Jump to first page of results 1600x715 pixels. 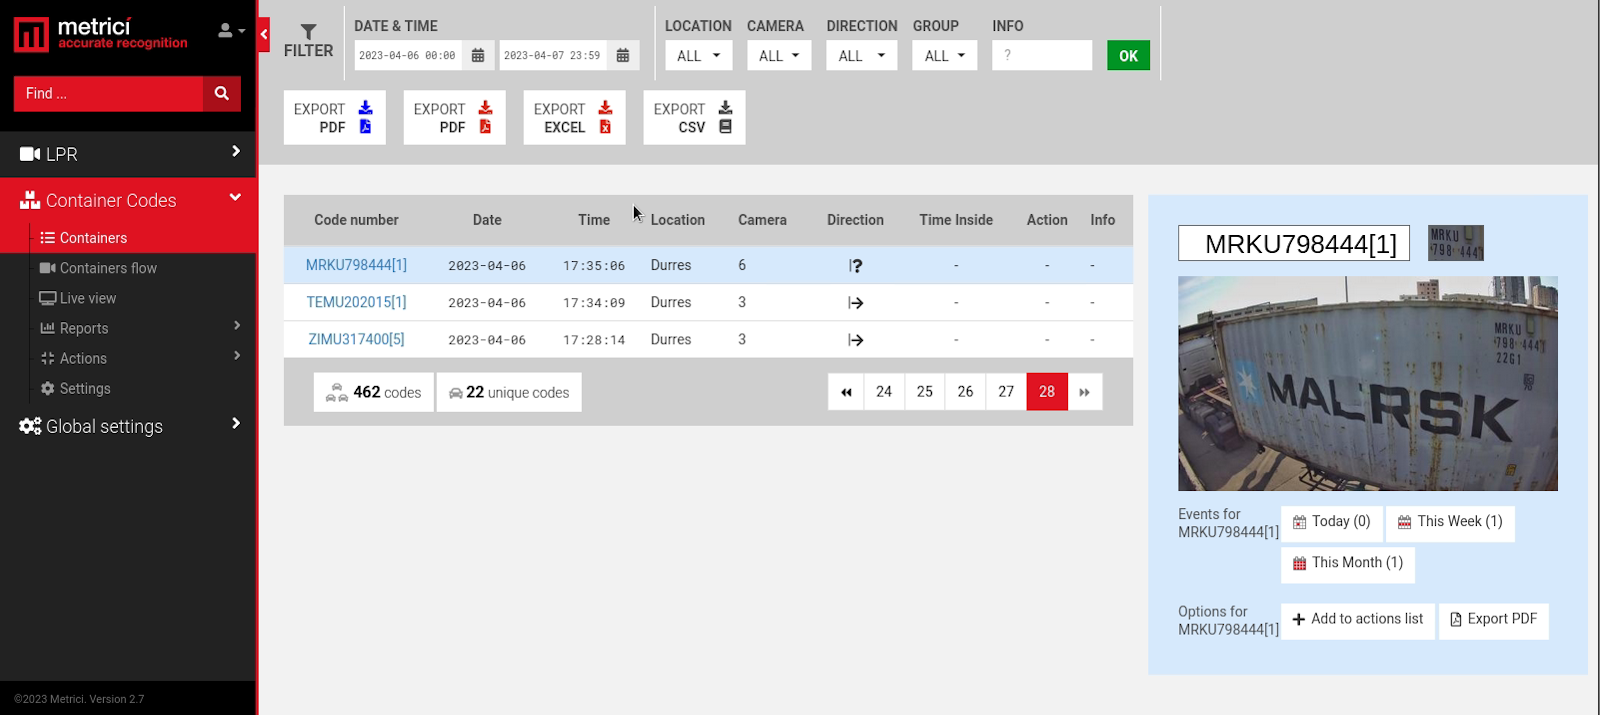pos(846,392)
